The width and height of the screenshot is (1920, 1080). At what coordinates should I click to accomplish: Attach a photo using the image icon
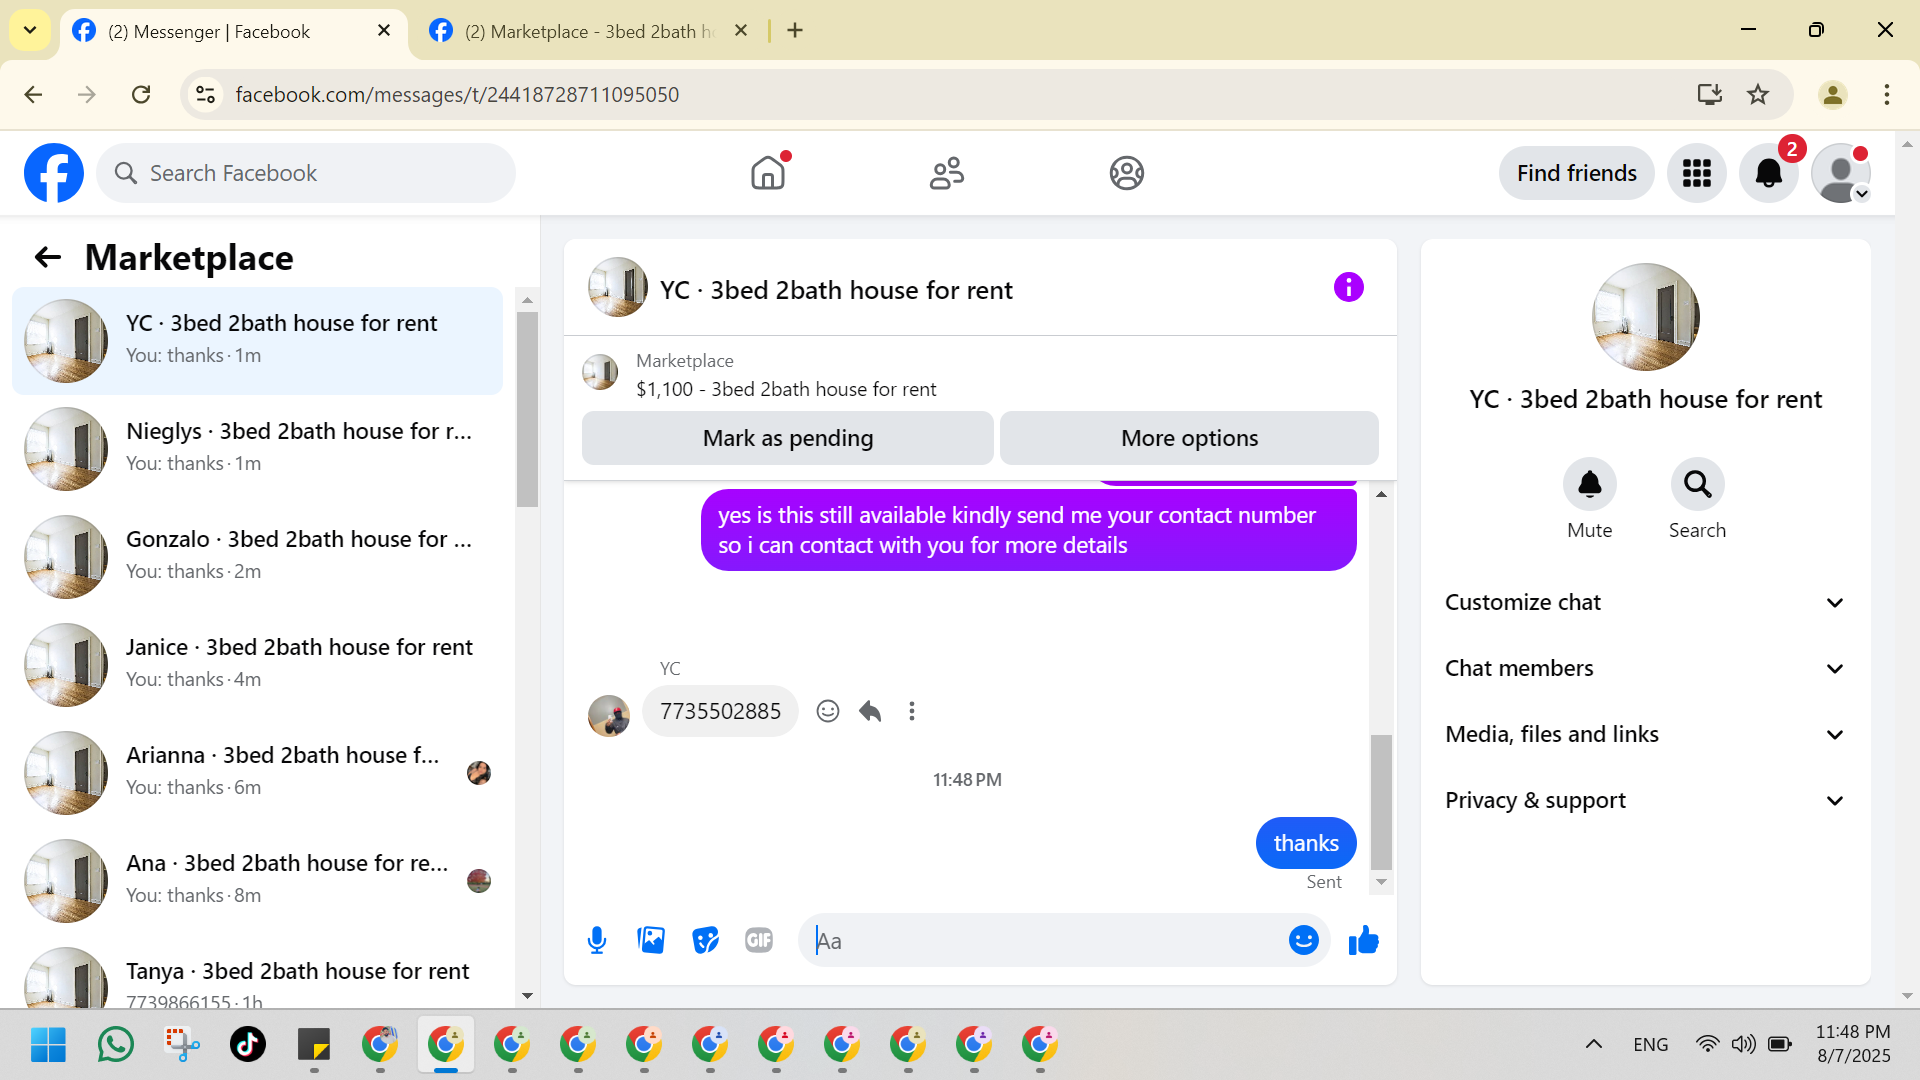point(651,940)
